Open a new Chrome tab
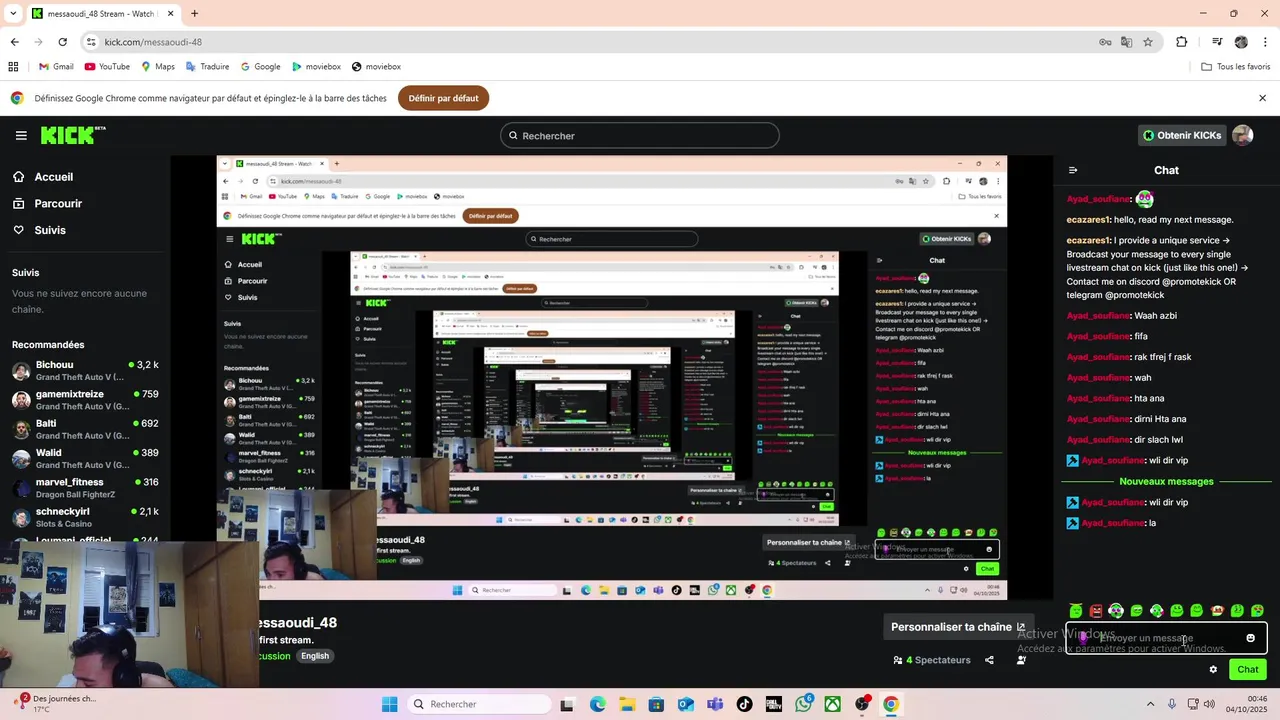Screen dimensions: 1280x720 point(194,14)
